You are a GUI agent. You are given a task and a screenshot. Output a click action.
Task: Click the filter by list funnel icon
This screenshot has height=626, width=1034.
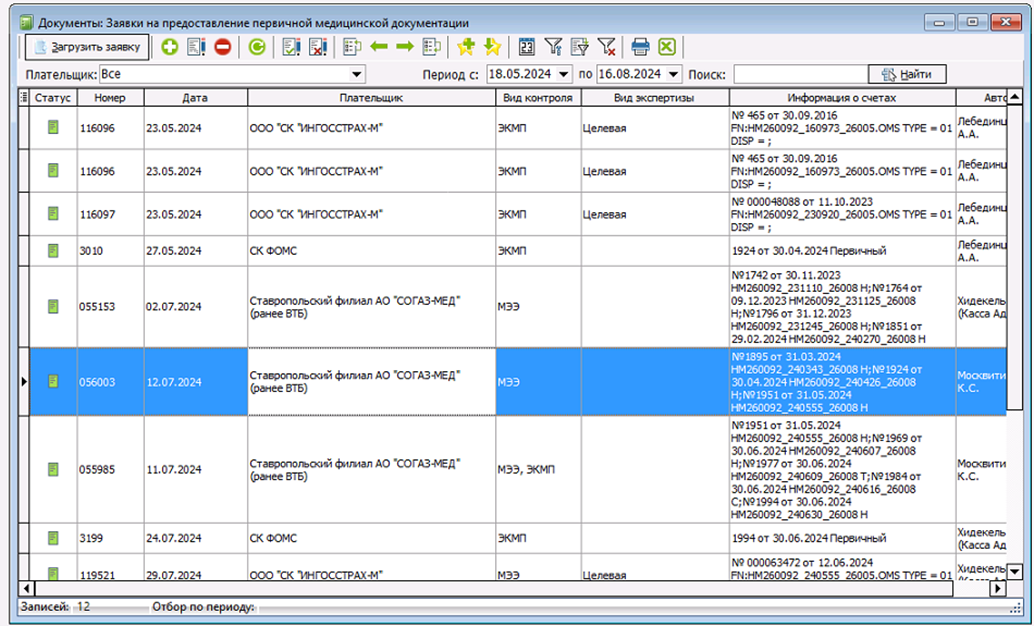point(580,47)
